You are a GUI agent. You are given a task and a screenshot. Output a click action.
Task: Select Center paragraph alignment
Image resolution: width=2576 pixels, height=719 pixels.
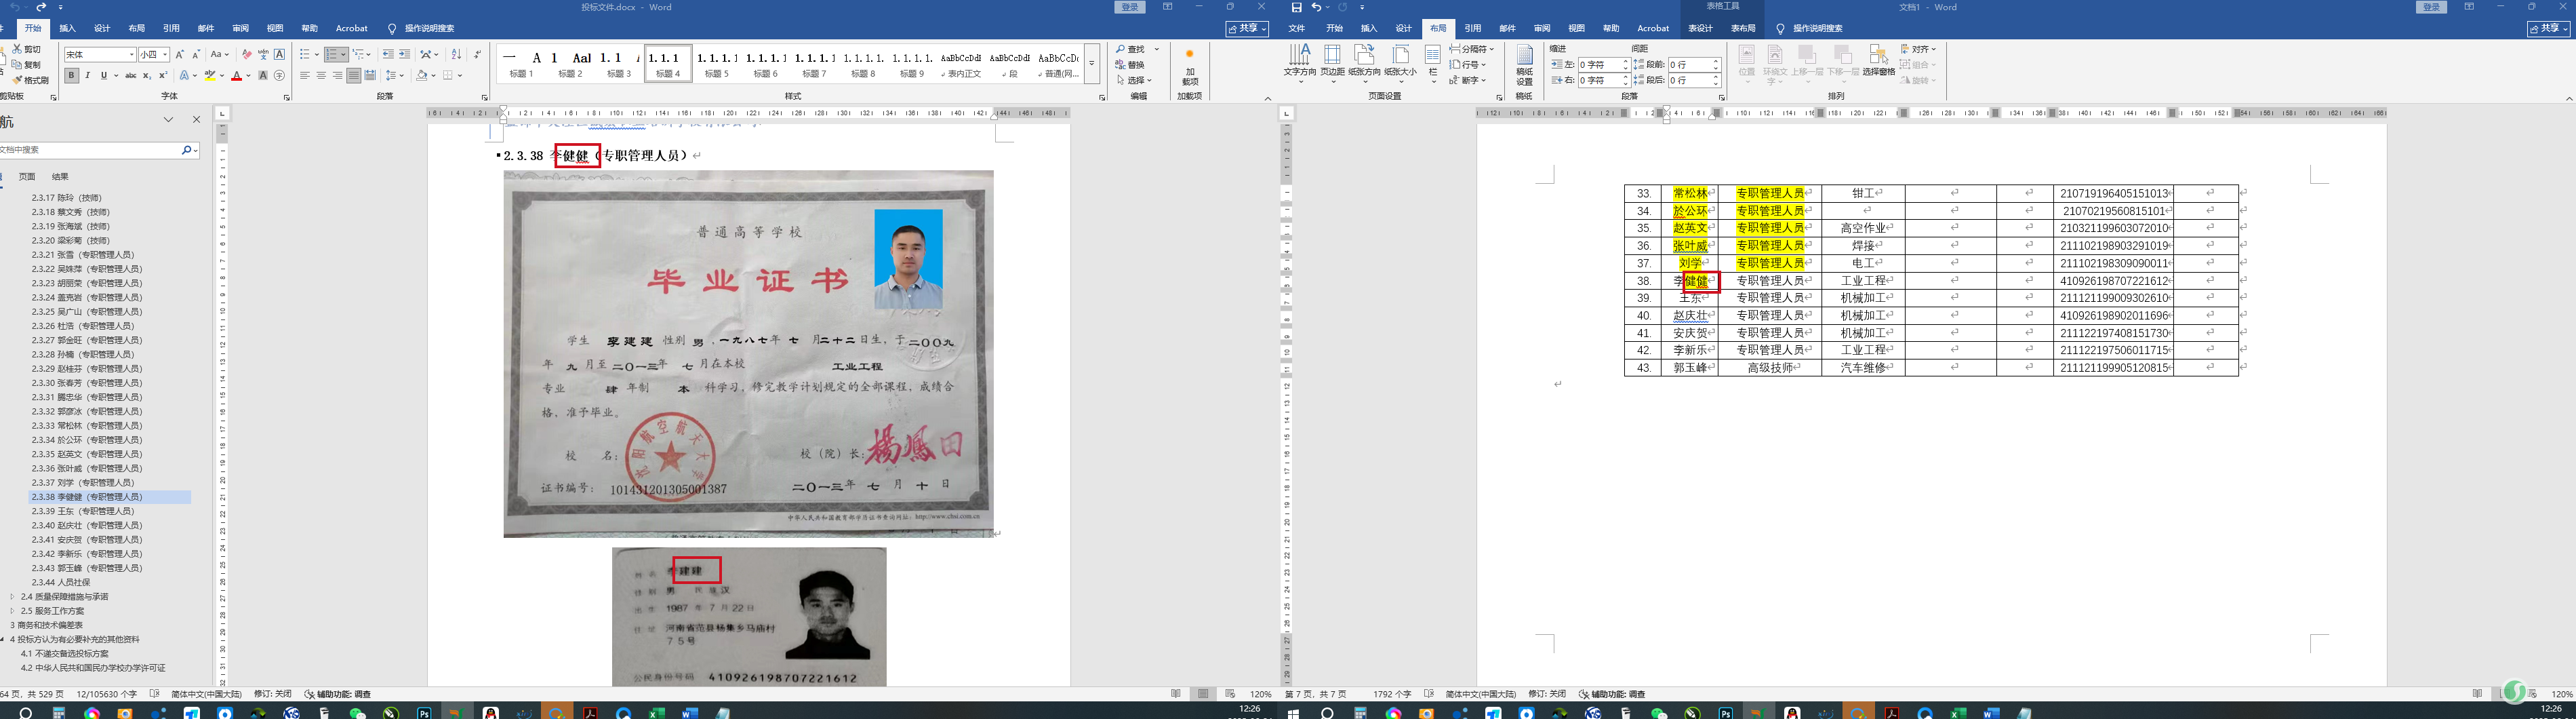point(321,76)
